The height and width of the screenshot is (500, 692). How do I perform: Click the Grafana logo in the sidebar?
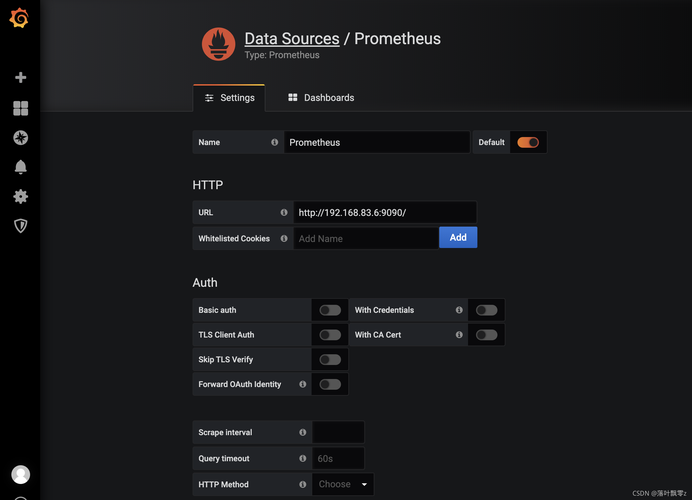point(19,18)
